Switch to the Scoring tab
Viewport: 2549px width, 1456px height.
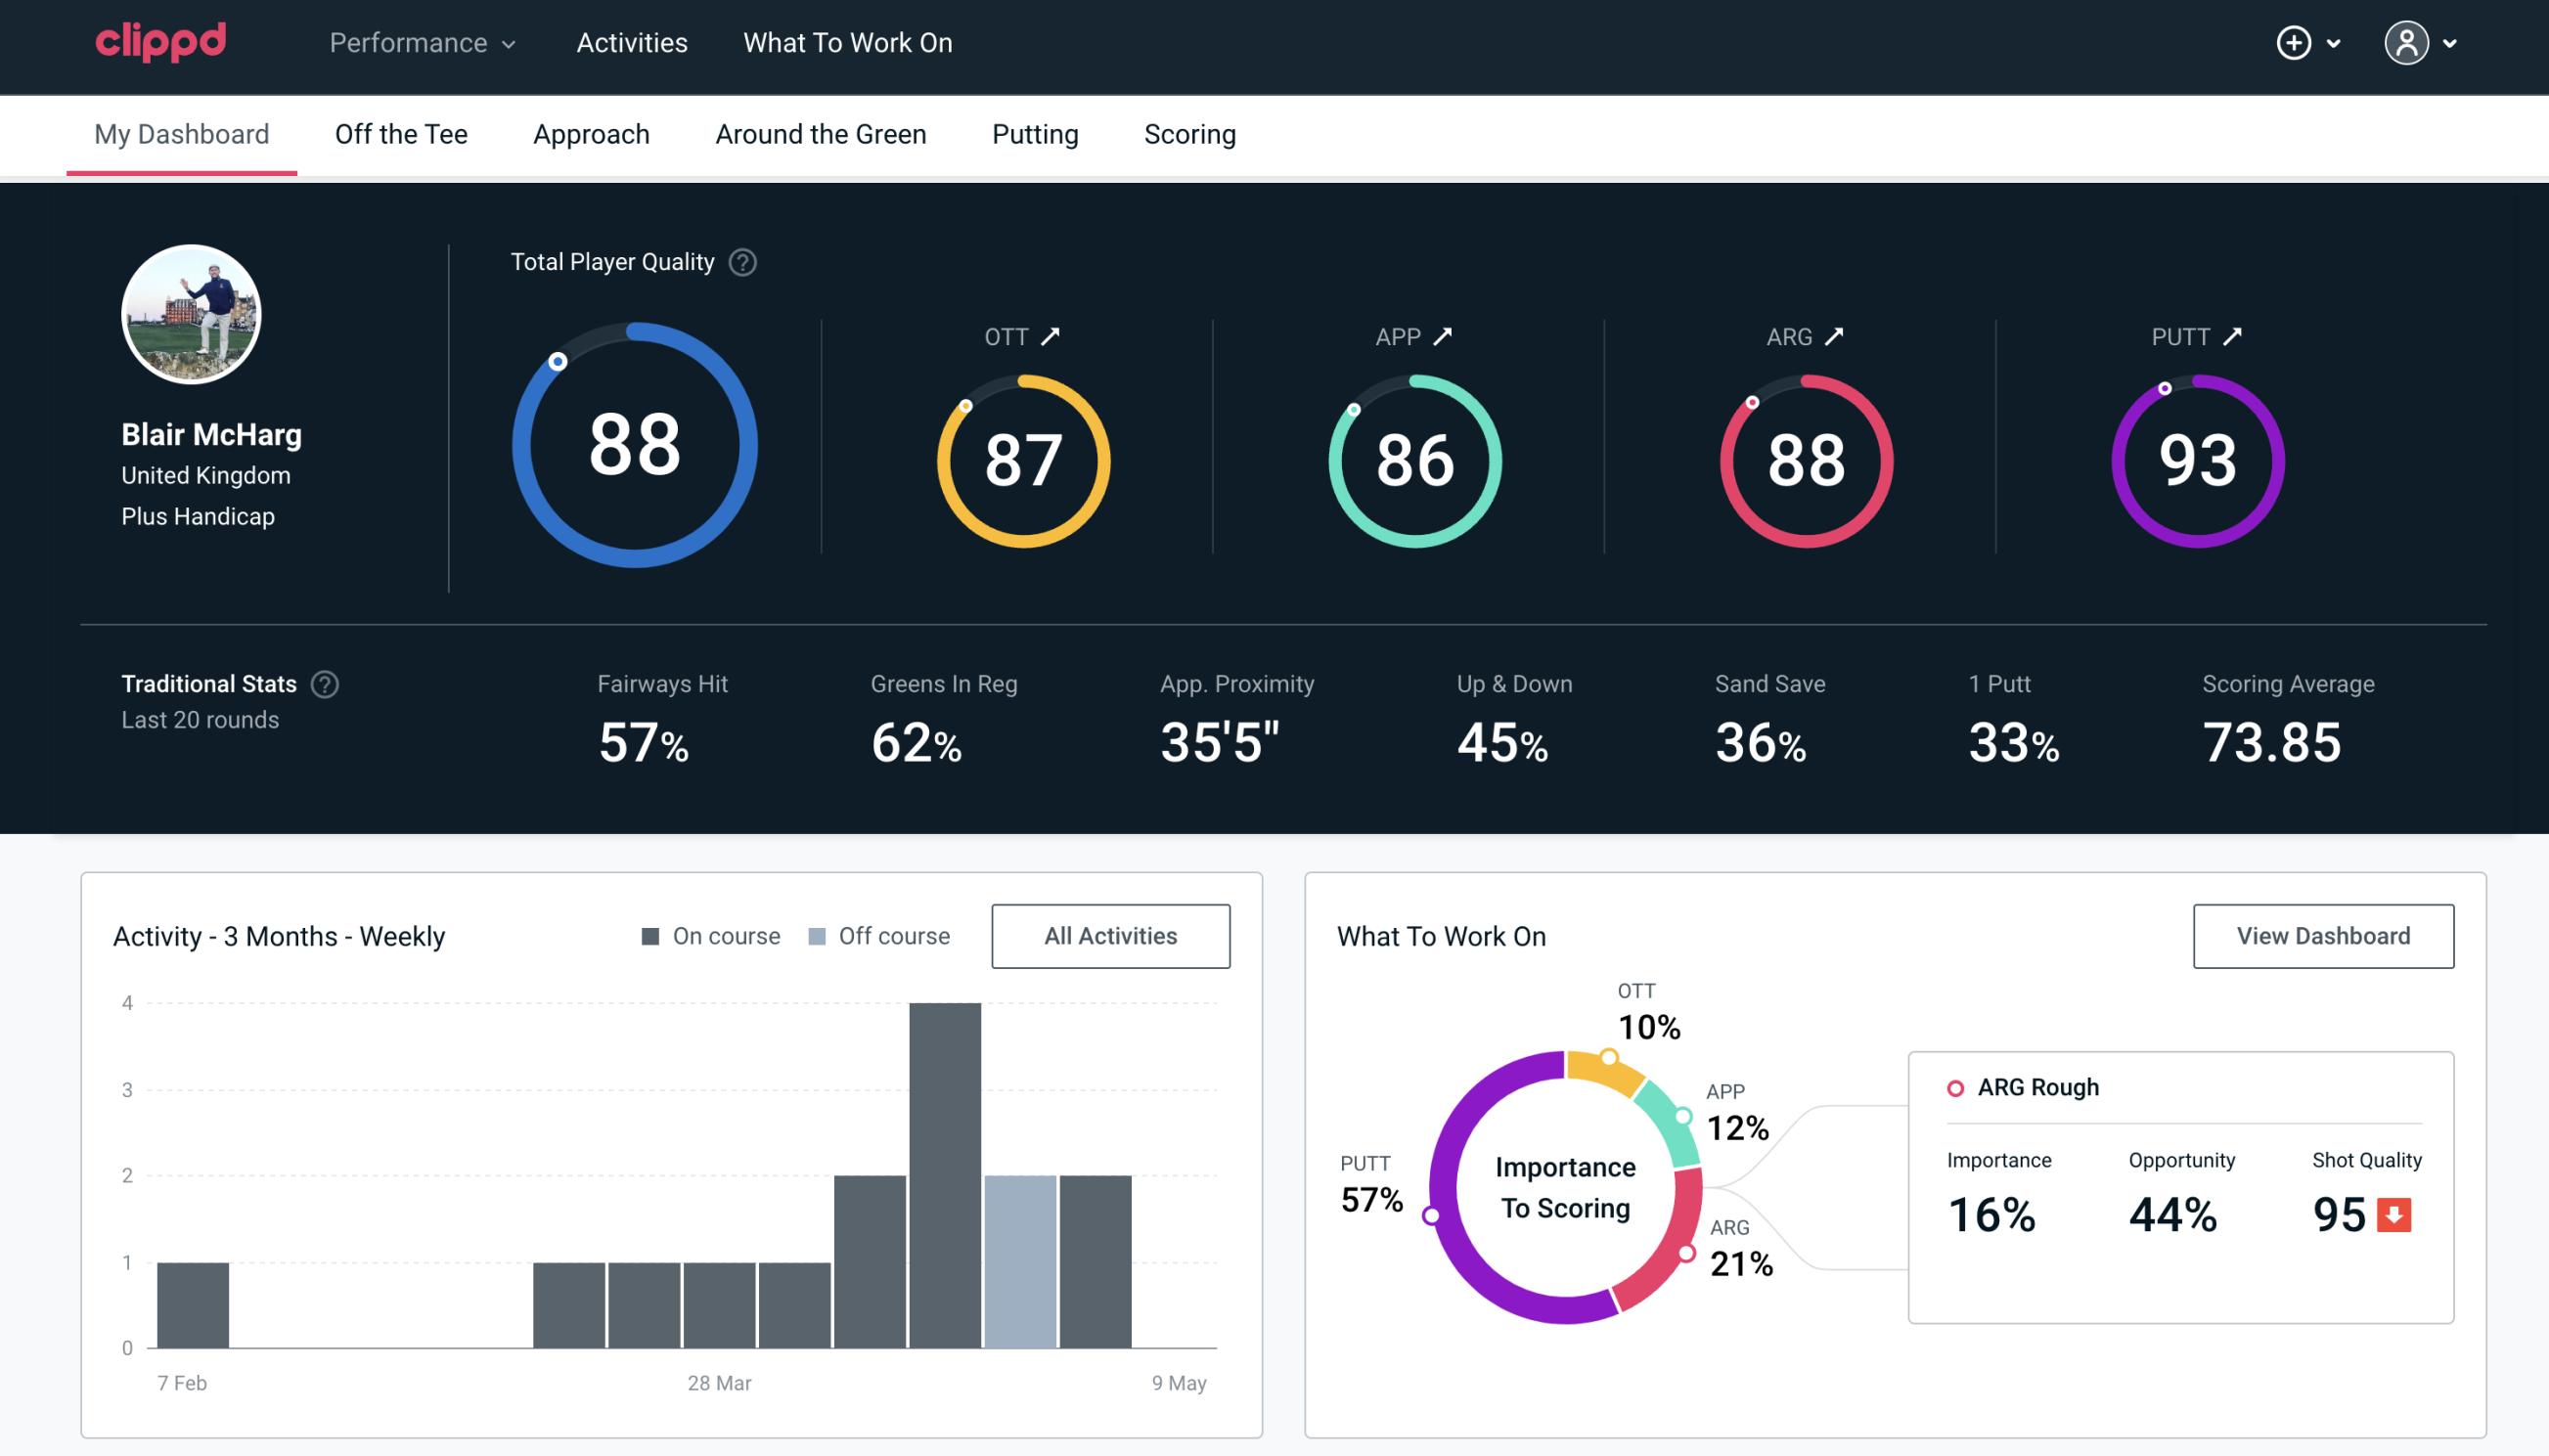[x=1190, y=133]
